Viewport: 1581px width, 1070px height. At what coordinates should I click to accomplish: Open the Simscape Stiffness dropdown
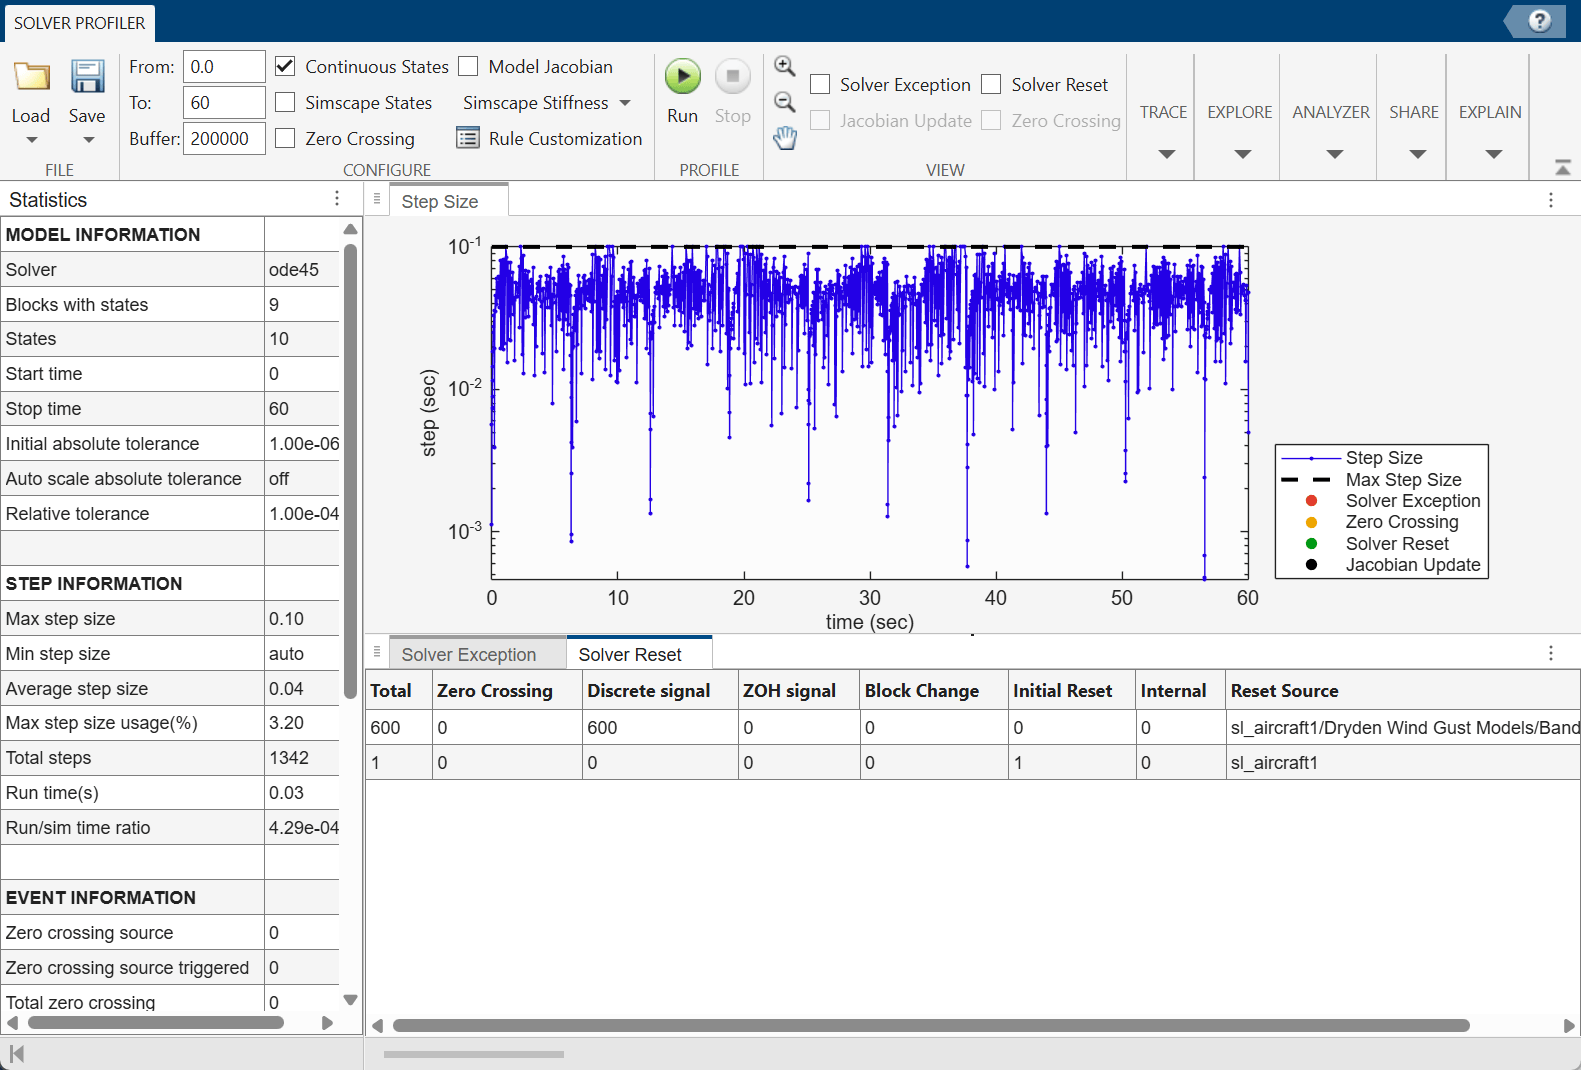click(546, 103)
